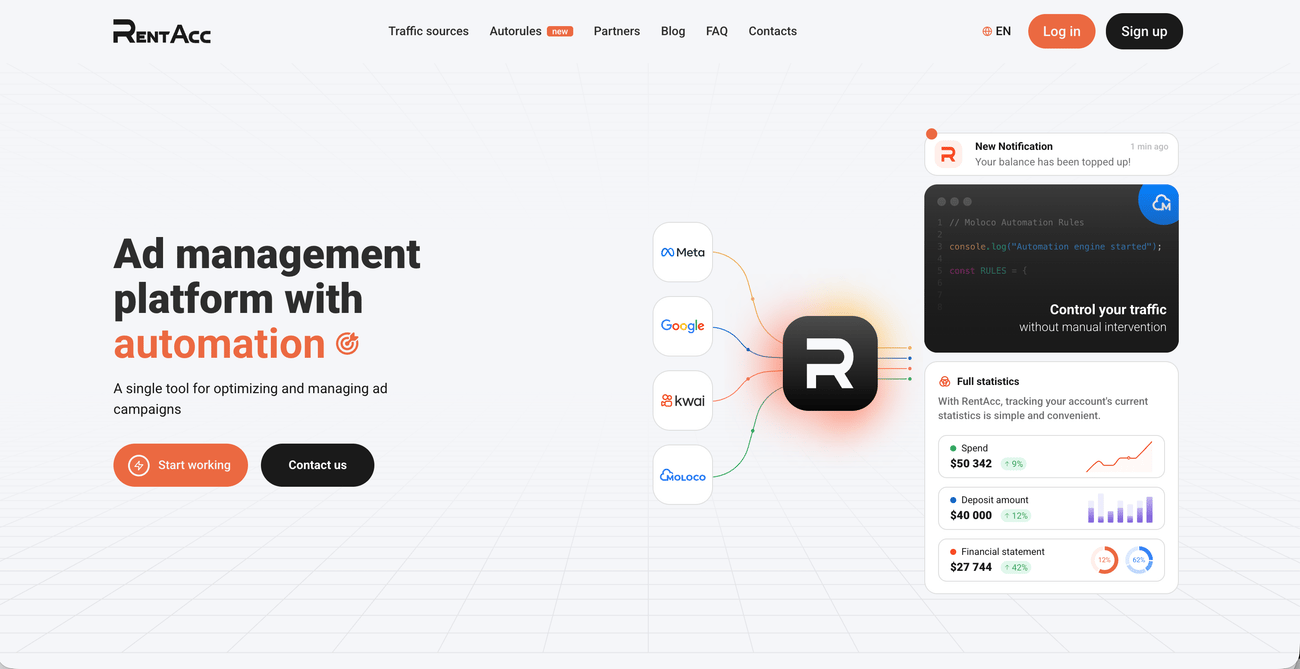Open the EN language selector
1300x669 pixels.
(996, 31)
